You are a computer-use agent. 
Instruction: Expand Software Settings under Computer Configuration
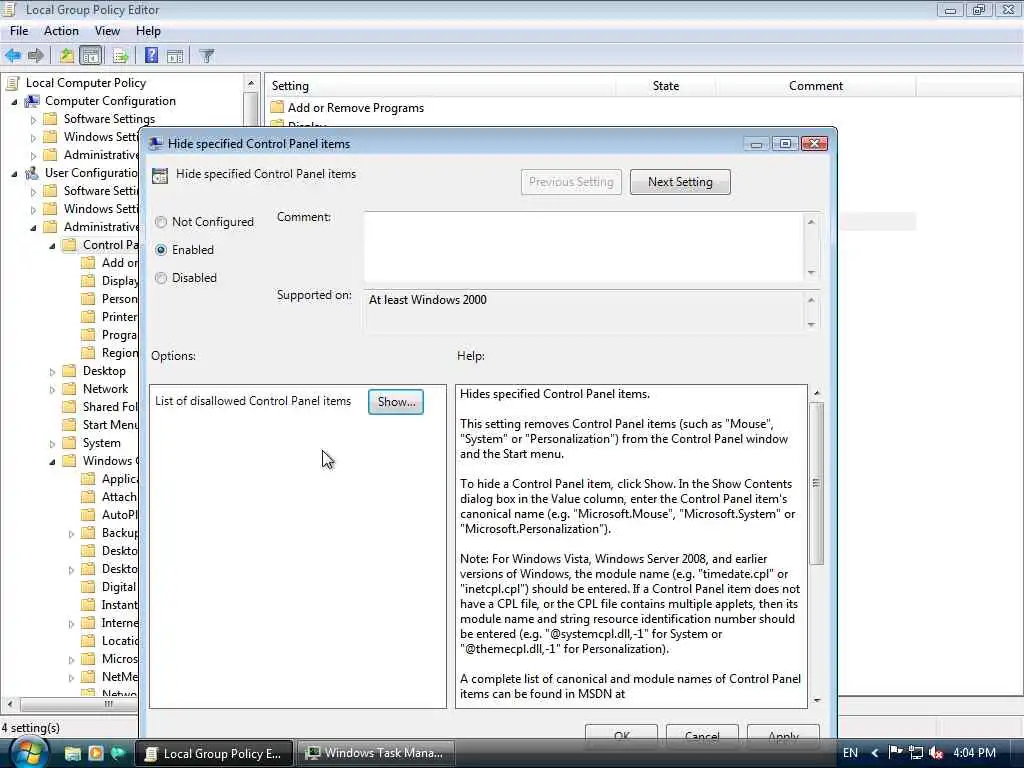[x=33, y=120]
